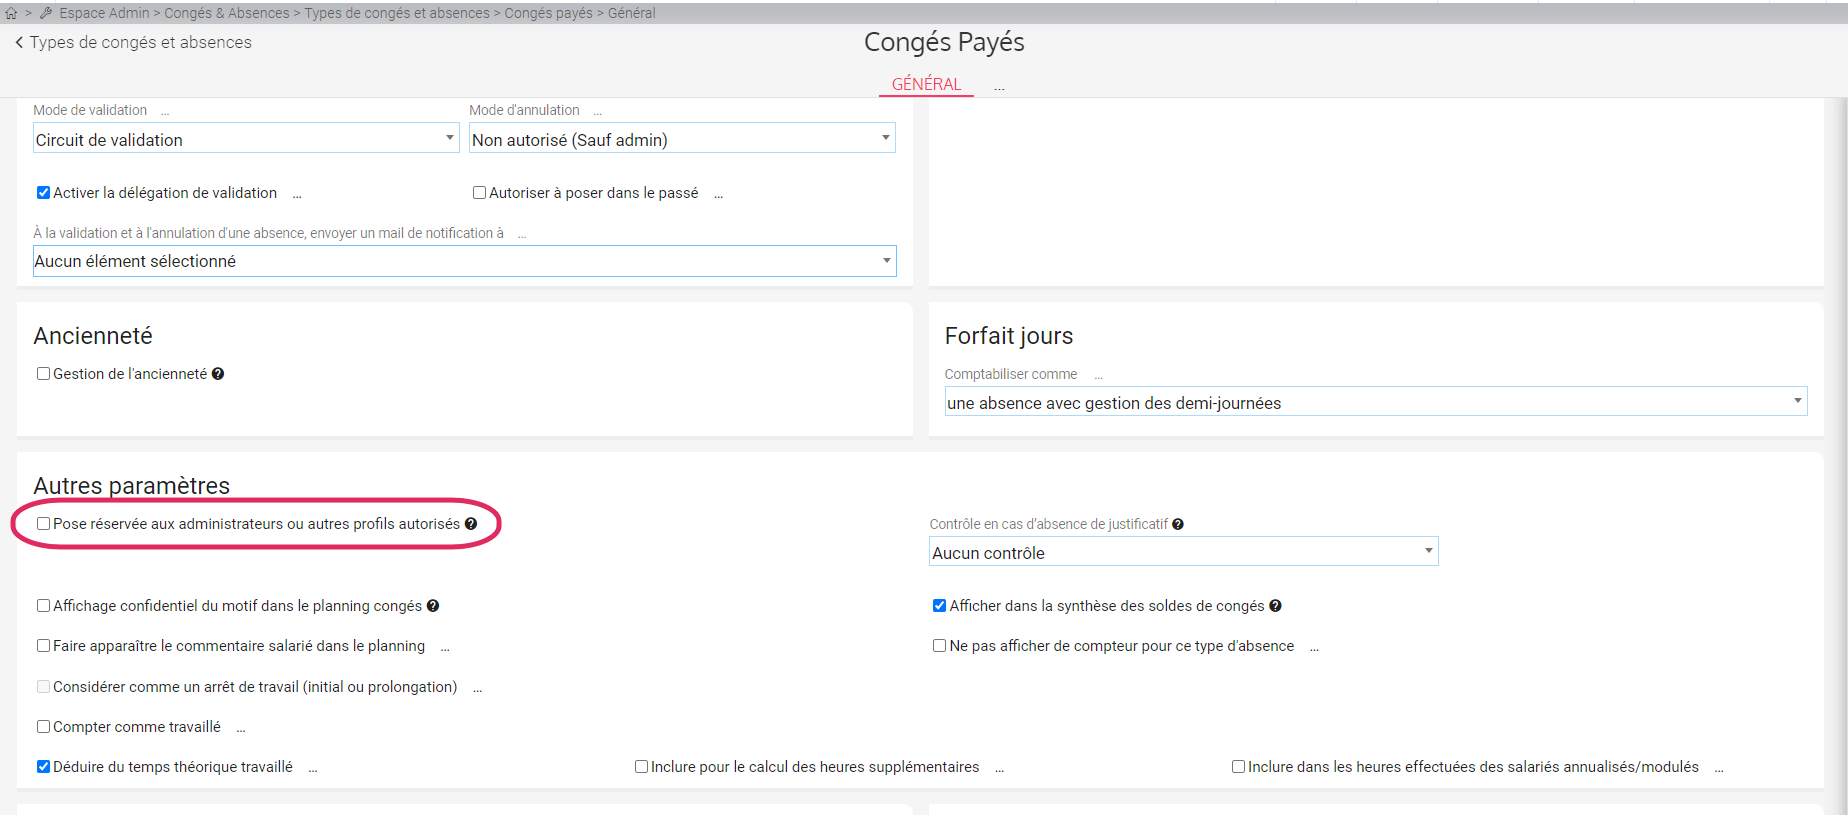Click ellipsis after mail de notification label
1848x815 pixels.
522,235
